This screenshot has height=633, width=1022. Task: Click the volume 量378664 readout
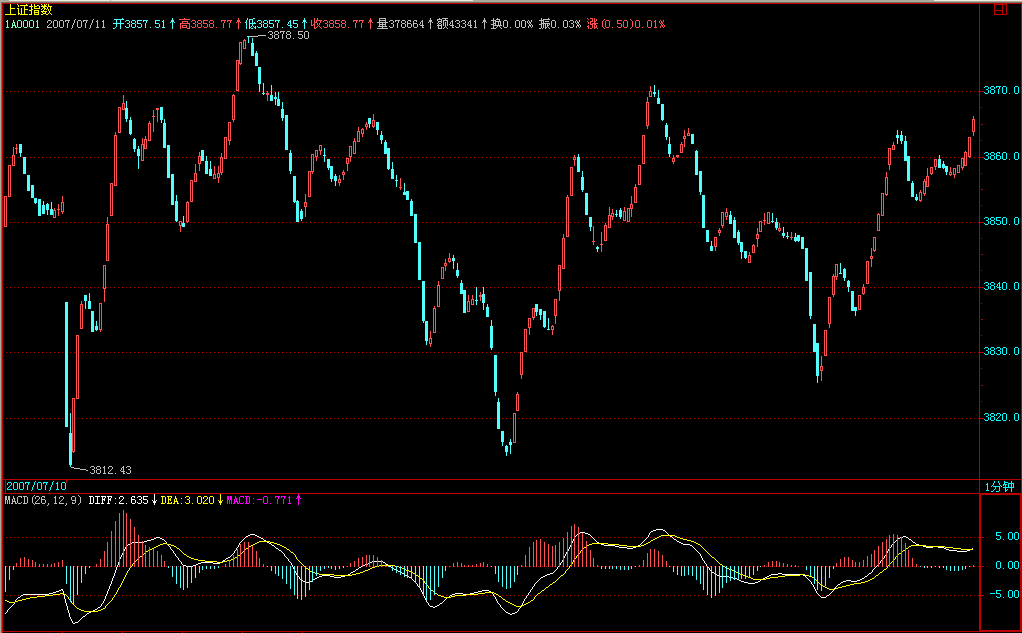400,23
